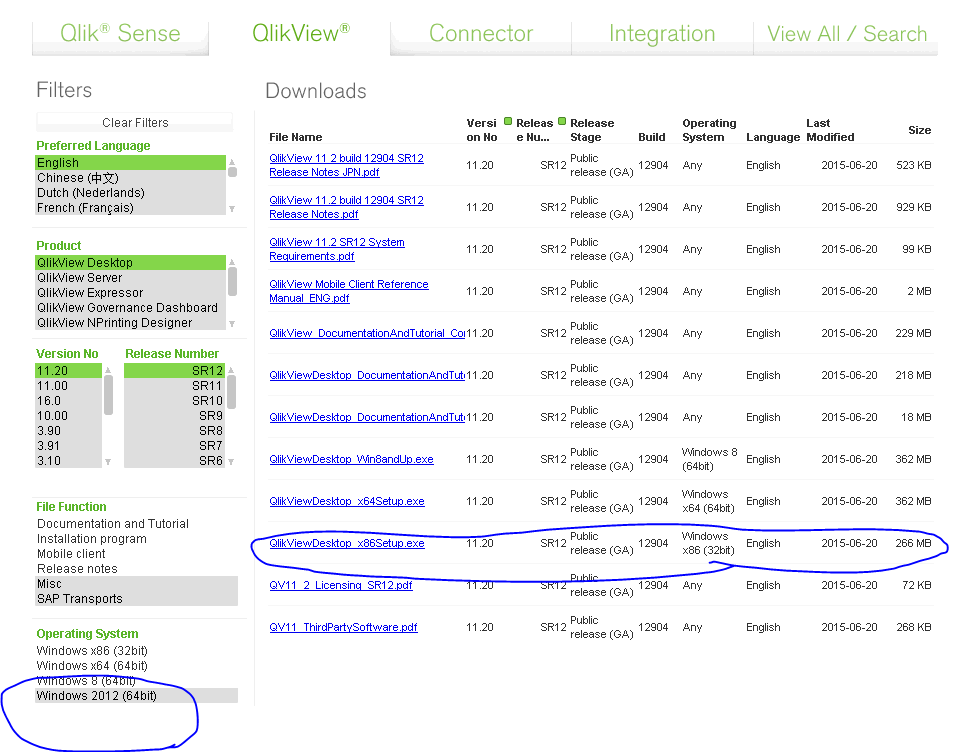Pick QlikView Governance Dashboard product
Image resolution: width=971 pixels, height=752 pixels.
pos(131,308)
